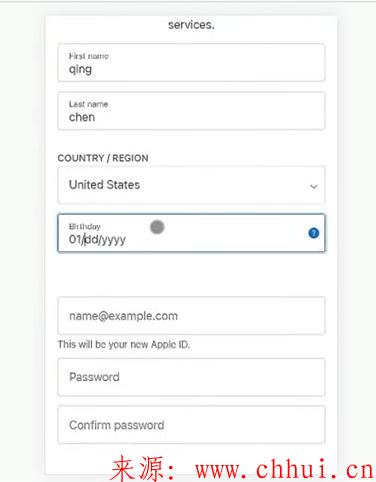Click the 'This will be your new Apple ID' note
376x482 pixels.
[x=124, y=344]
